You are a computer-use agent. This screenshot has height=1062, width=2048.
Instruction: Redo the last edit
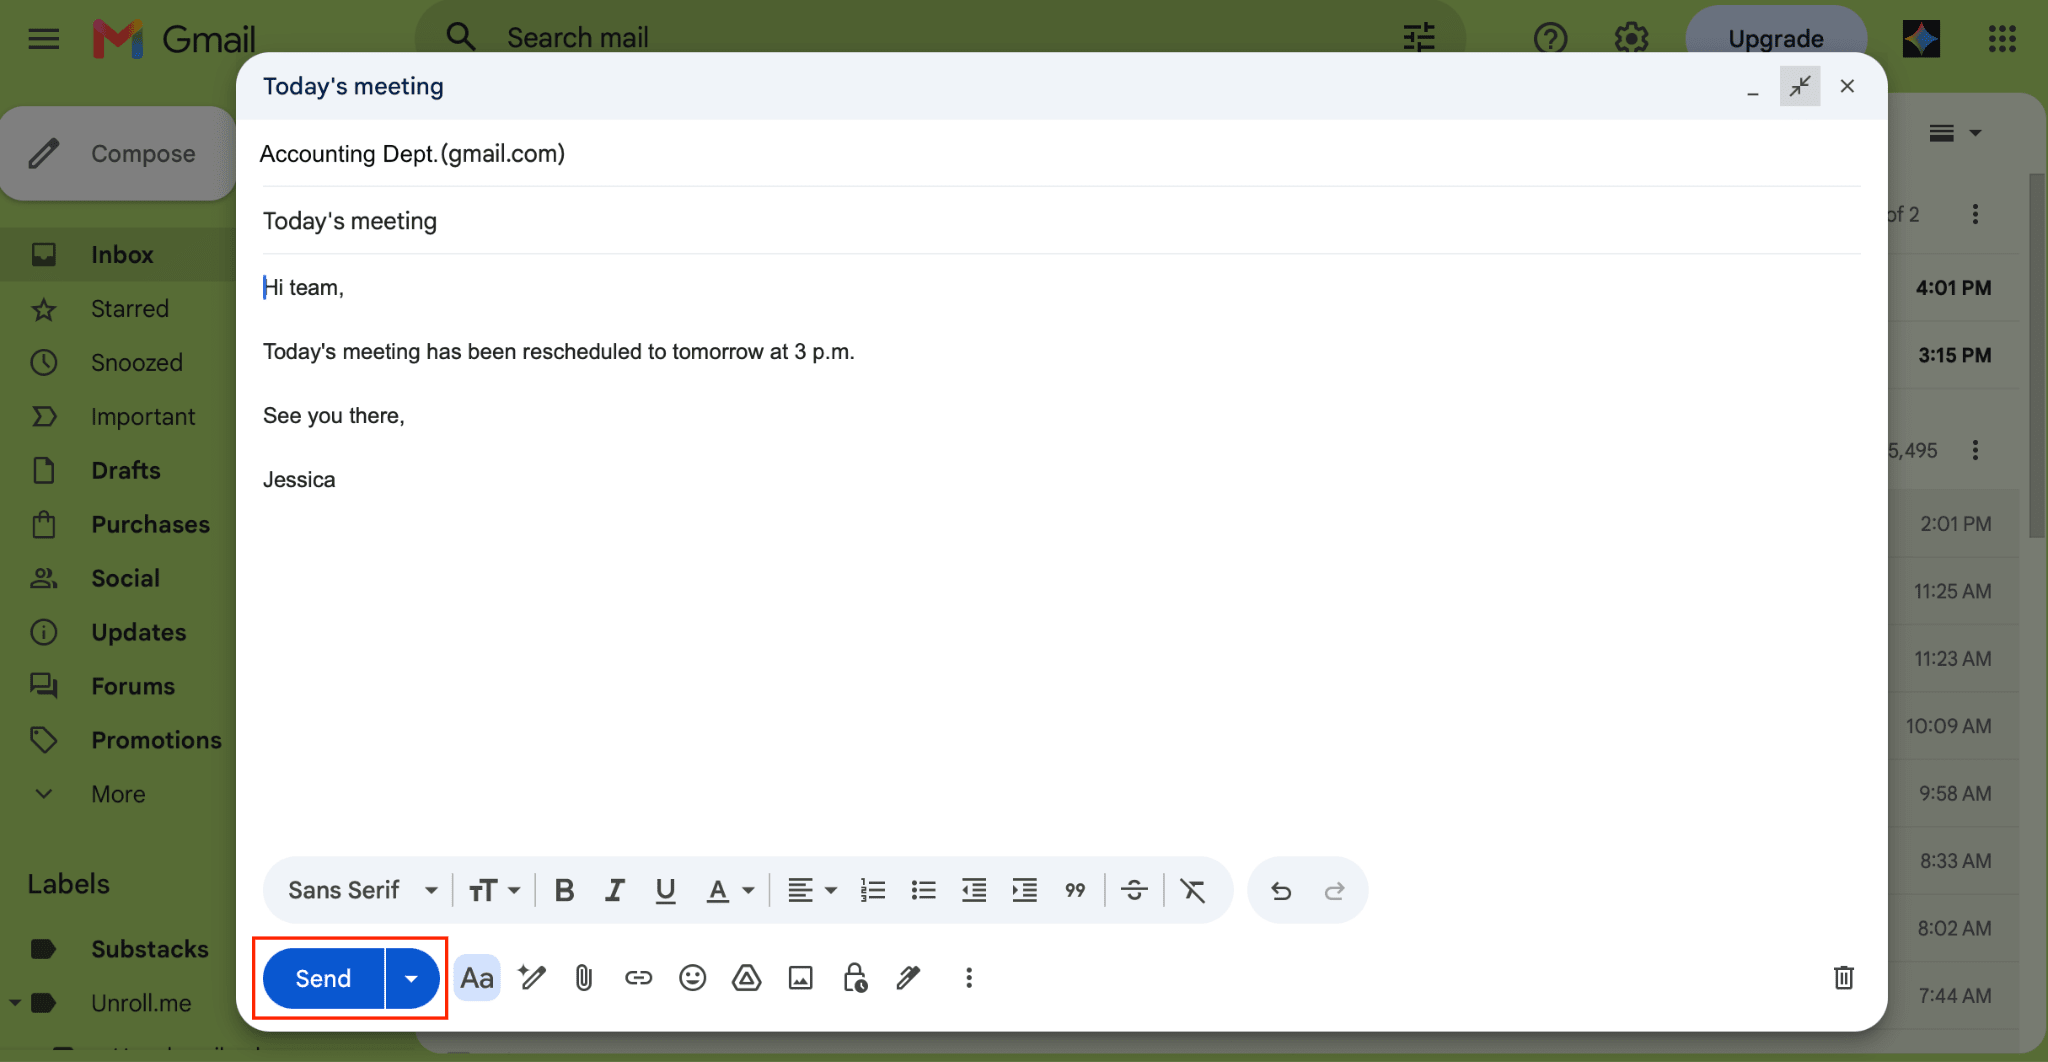1334,890
